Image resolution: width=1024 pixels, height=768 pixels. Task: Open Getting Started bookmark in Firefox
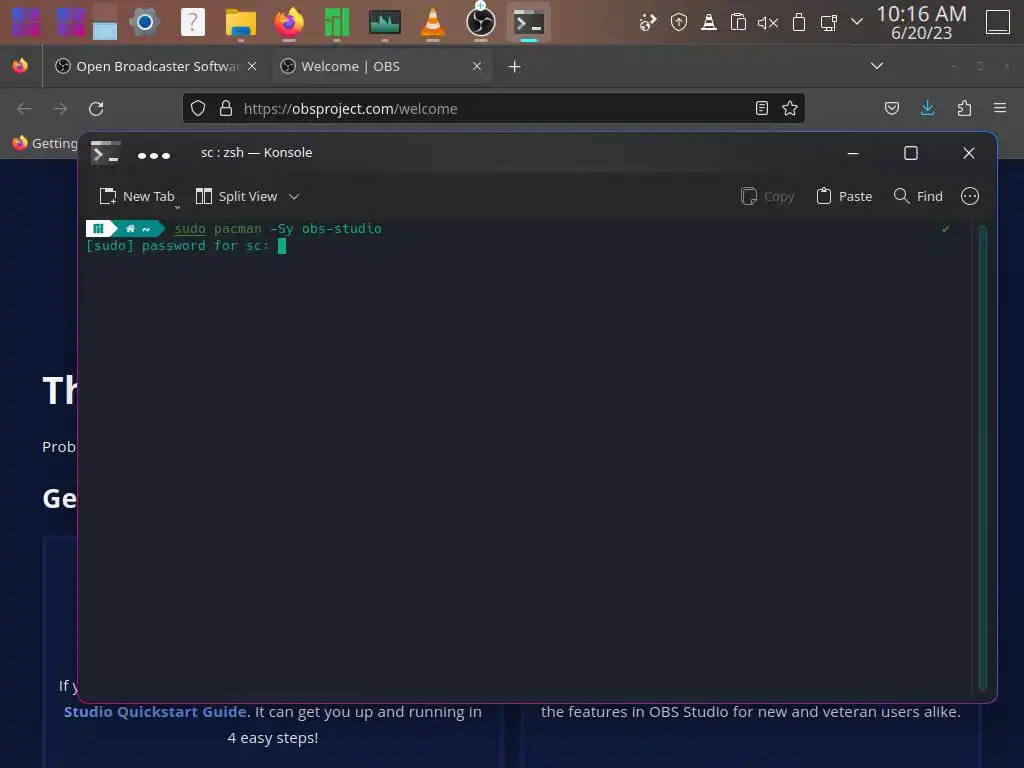pos(45,143)
